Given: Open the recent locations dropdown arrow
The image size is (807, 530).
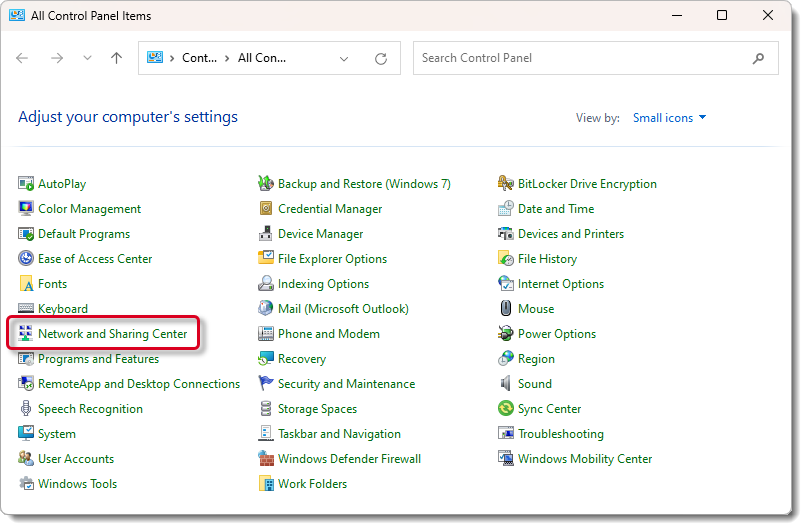Looking at the screenshot, I should 87,58.
